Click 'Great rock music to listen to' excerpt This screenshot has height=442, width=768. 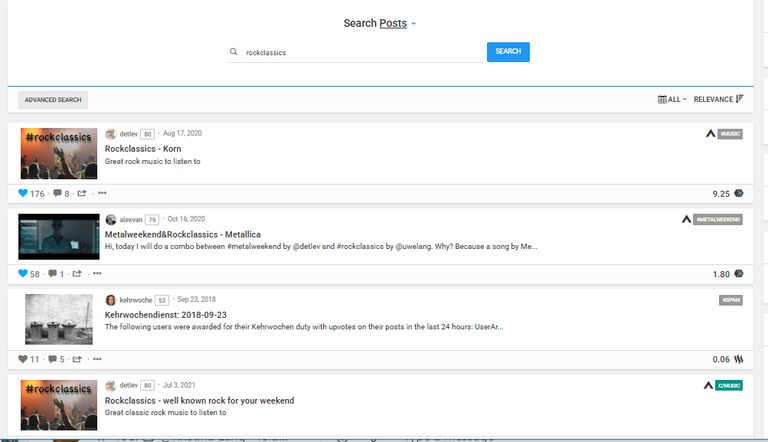tap(152, 161)
